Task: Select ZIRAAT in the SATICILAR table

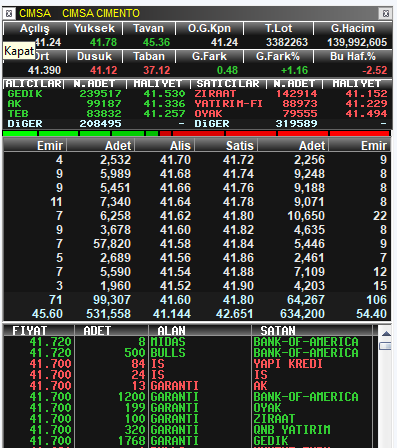Action: pos(215,94)
